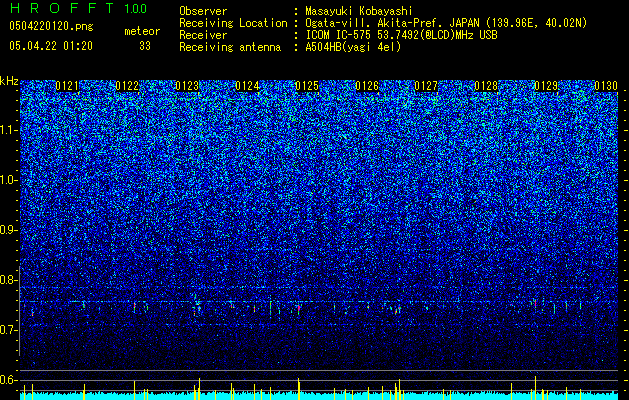629x400 pixels.
Task: Click the receiver ICOM IC-575 text
Action: (x=401, y=35)
